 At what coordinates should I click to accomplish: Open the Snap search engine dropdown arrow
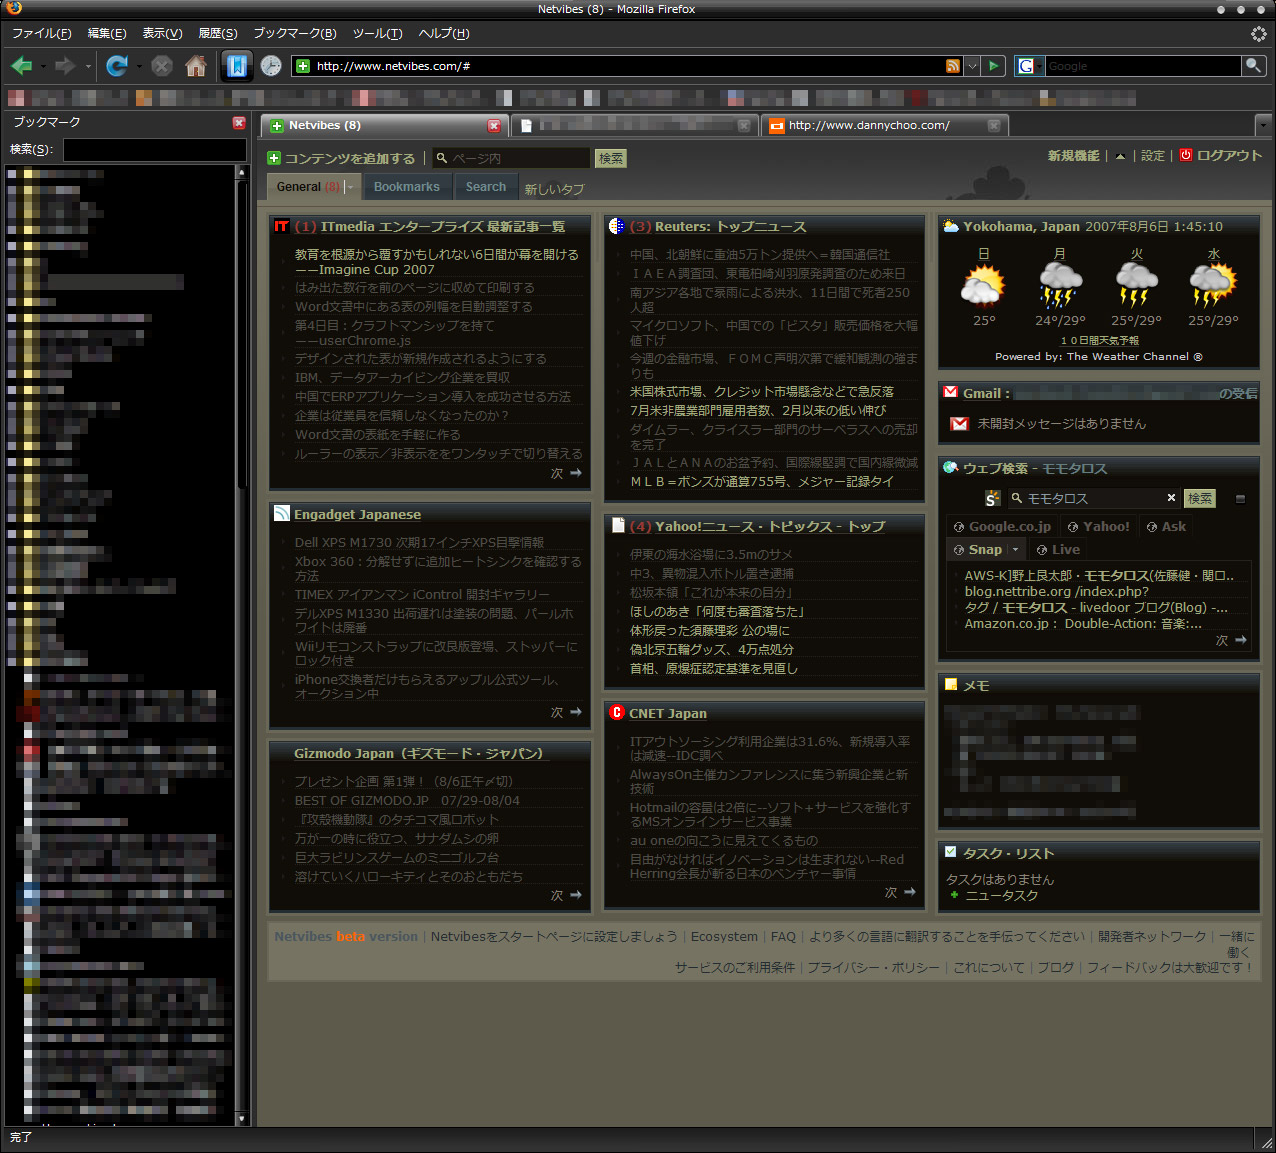point(1016,550)
